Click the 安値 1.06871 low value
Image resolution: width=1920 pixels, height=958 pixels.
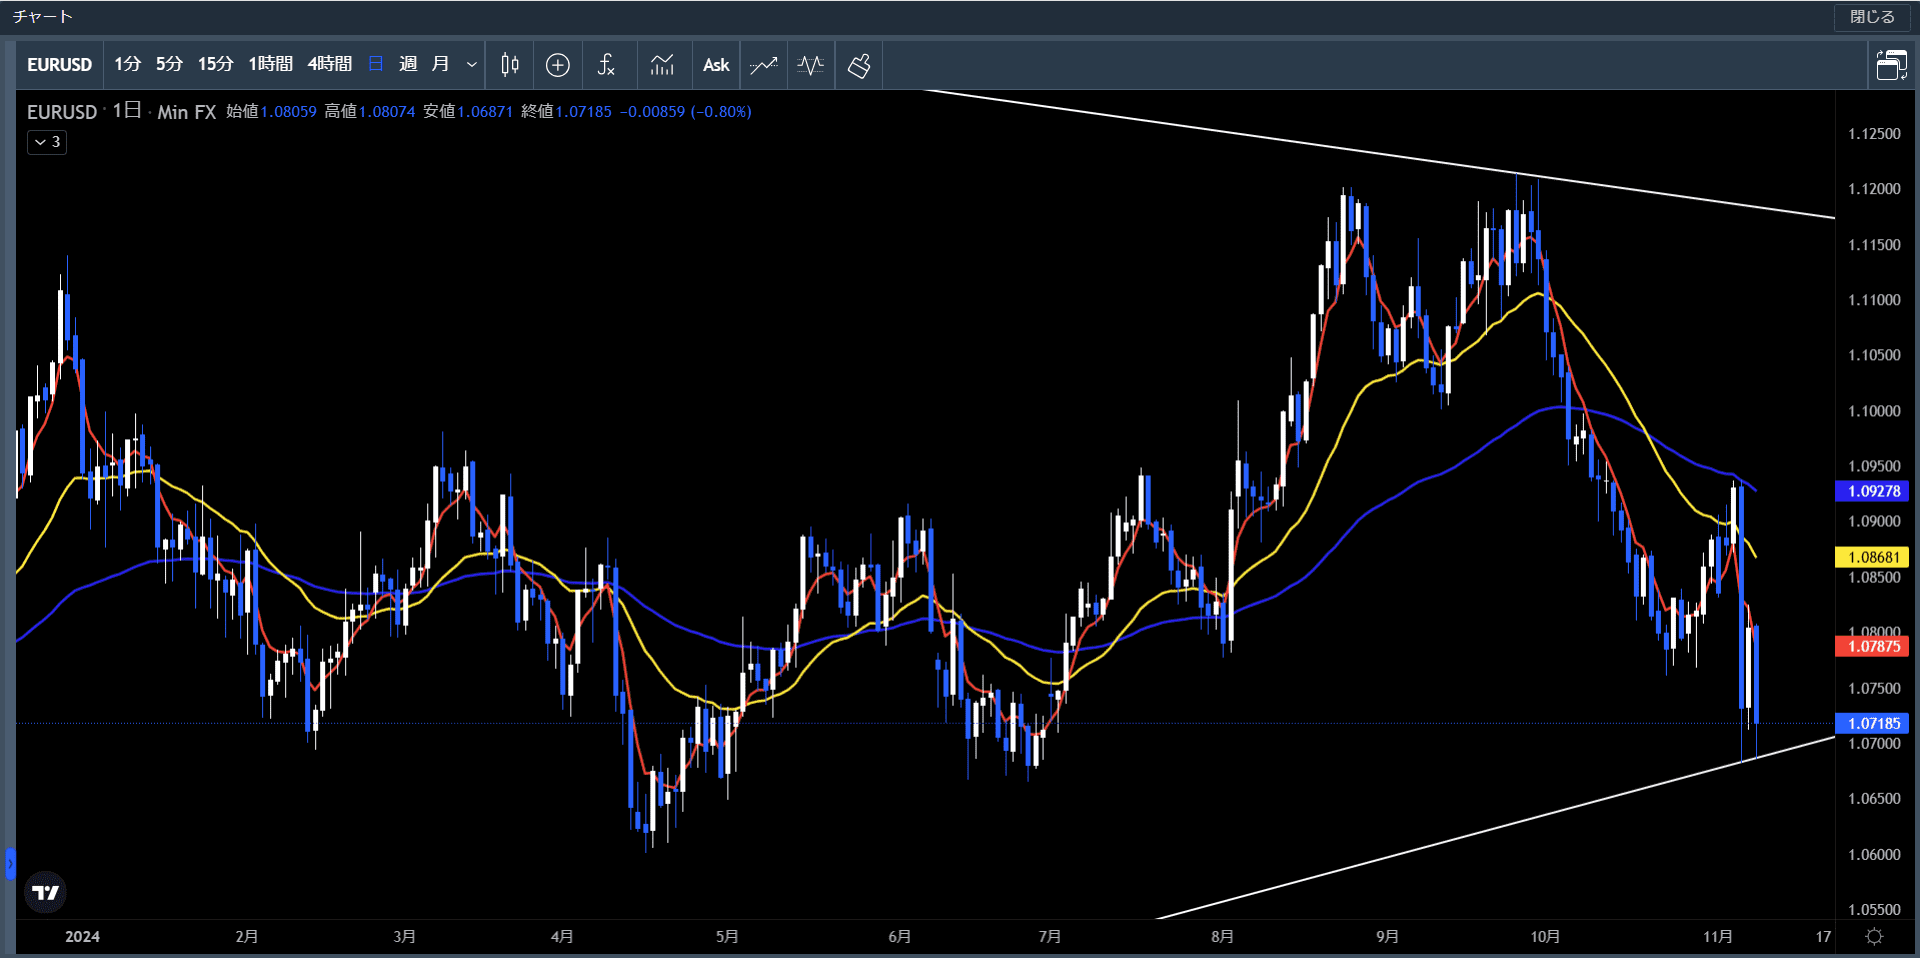467,112
